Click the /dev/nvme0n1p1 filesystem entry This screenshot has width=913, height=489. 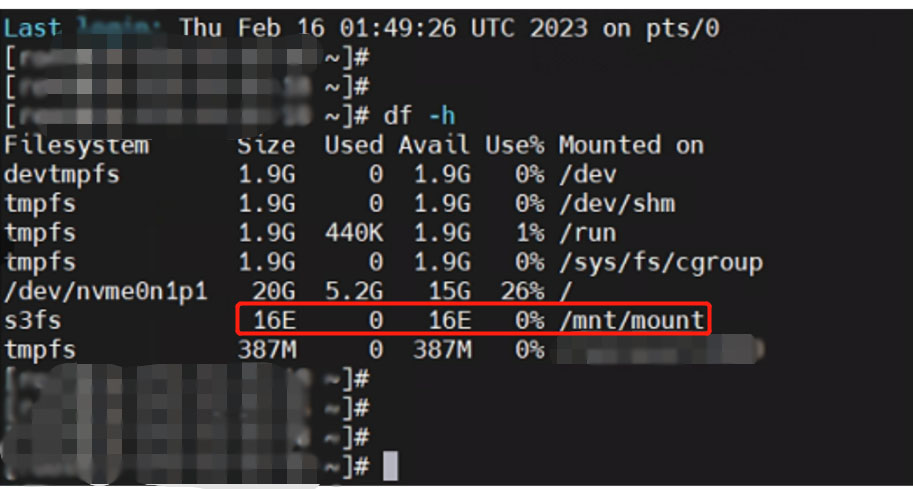point(105,291)
